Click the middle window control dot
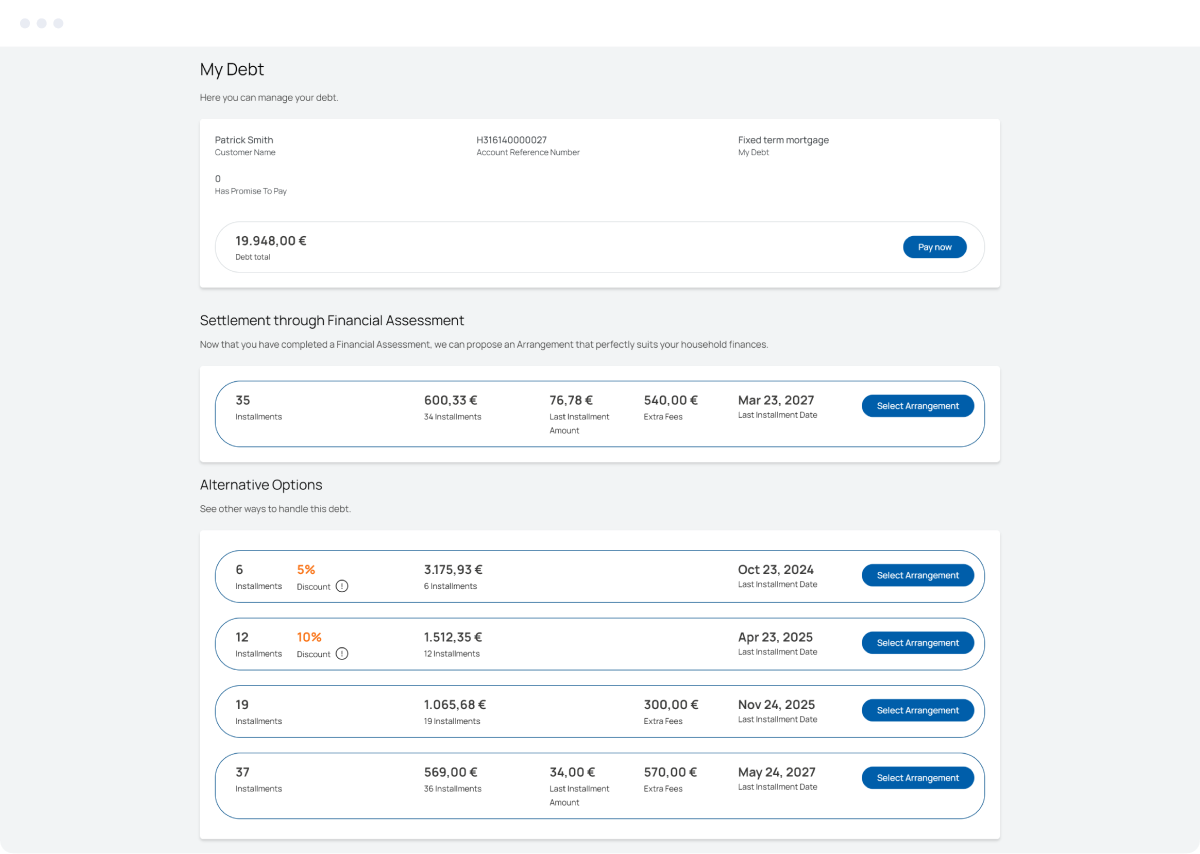 click(x=41, y=22)
